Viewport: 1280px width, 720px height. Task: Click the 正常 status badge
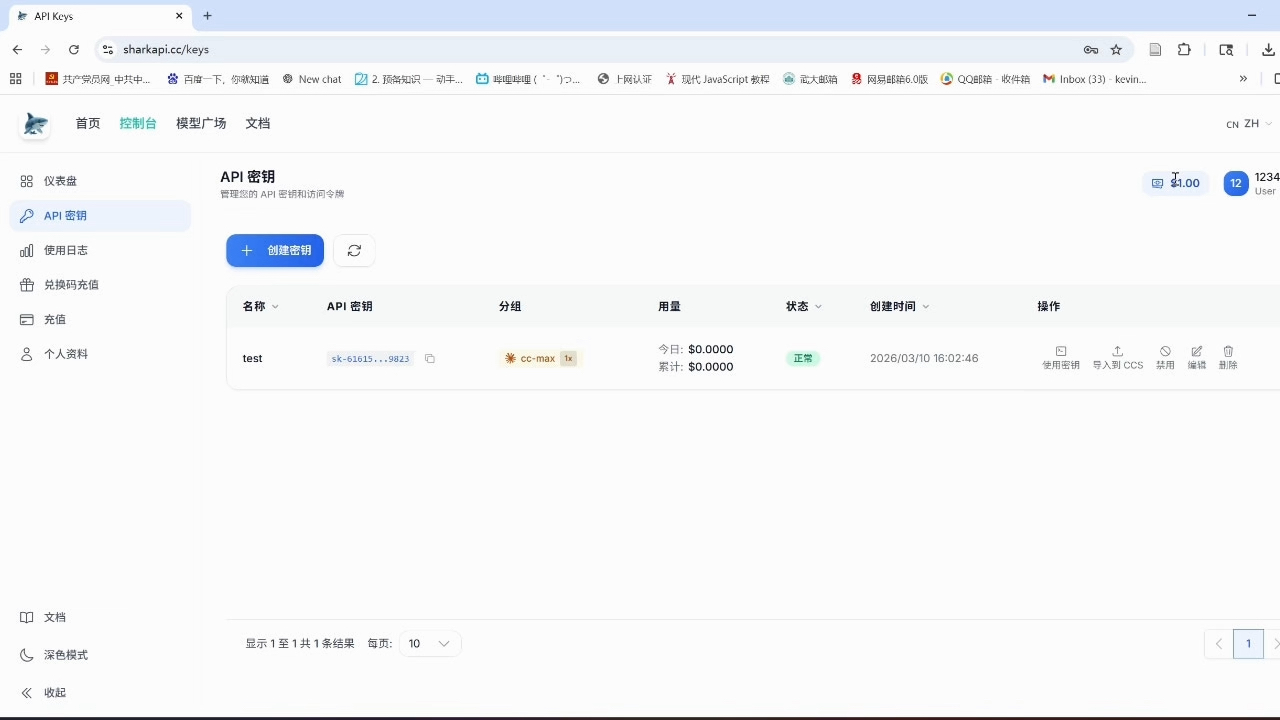803,358
